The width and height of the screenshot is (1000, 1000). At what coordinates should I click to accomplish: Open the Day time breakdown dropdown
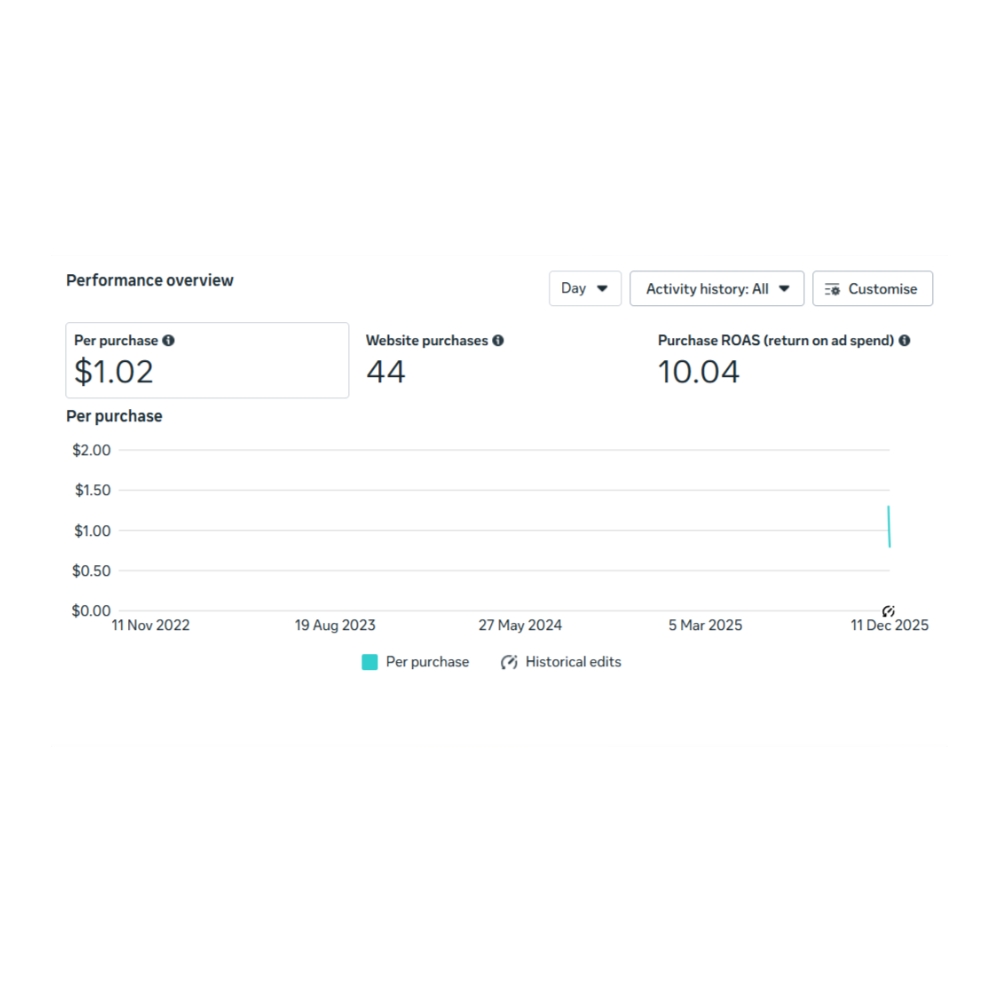pyautogui.click(x=585, y=289)
